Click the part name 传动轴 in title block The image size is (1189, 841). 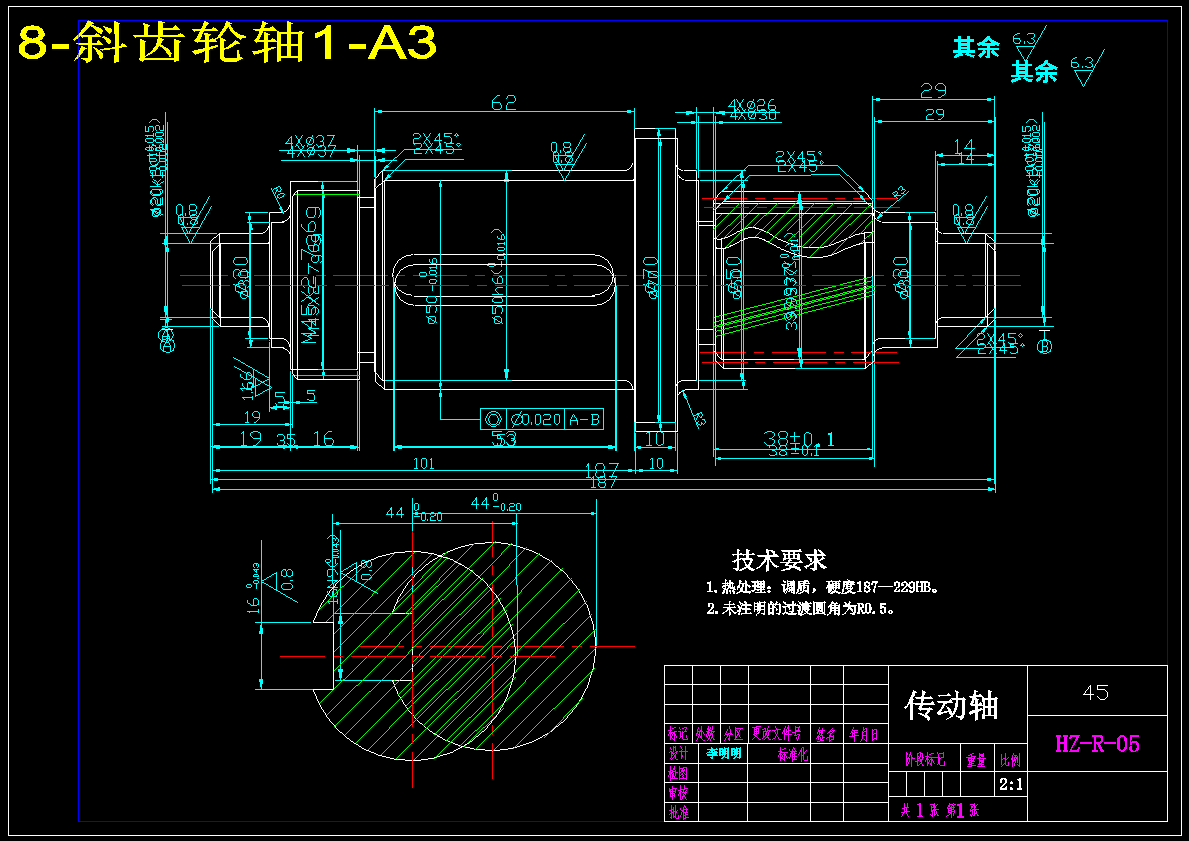click(x=952, y=706)
